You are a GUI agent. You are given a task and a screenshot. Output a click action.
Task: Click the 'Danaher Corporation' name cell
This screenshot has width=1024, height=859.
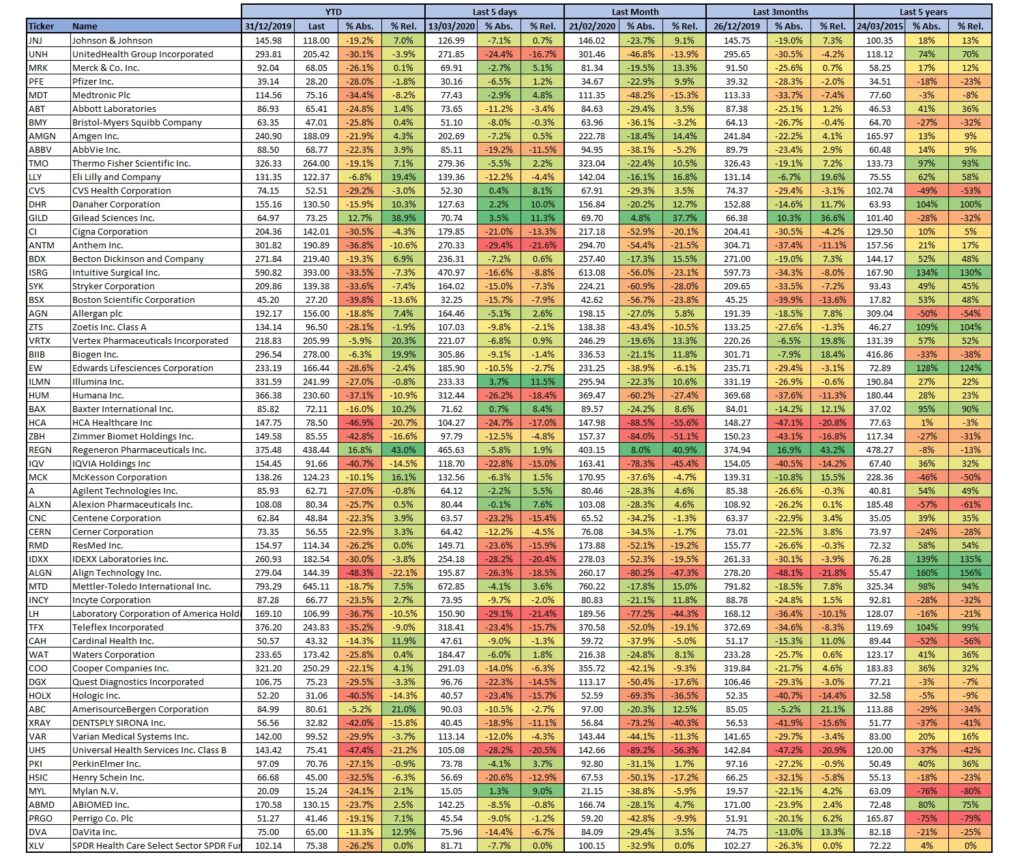pos(155,204)
